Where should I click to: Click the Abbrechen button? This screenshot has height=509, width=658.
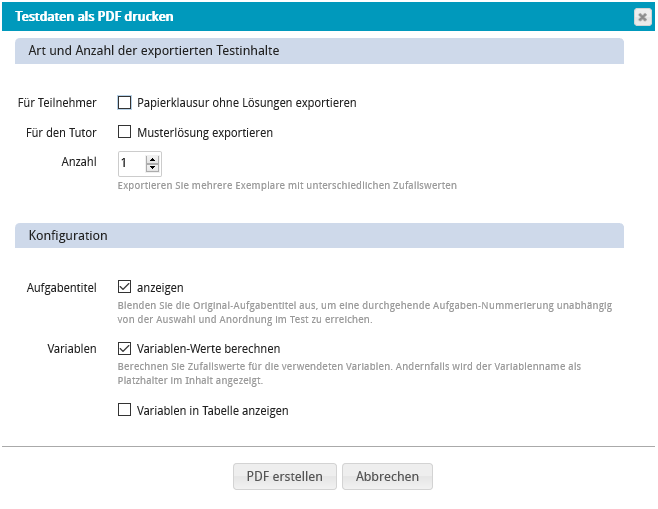pos(387,477)
